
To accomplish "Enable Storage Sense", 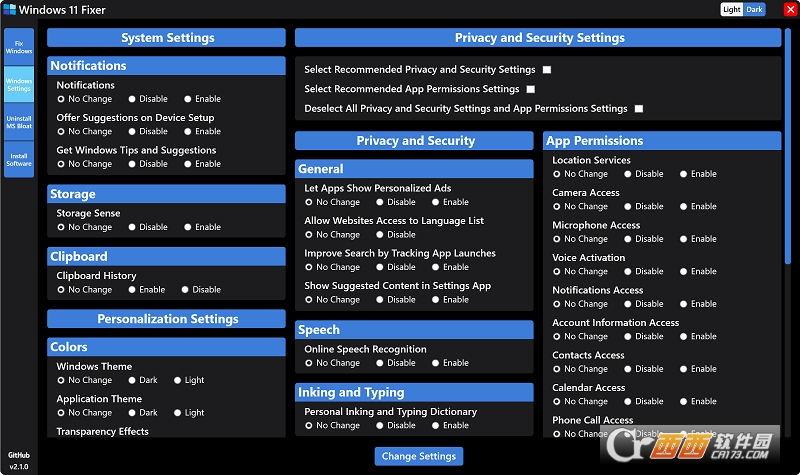I will tap(187, 227).
